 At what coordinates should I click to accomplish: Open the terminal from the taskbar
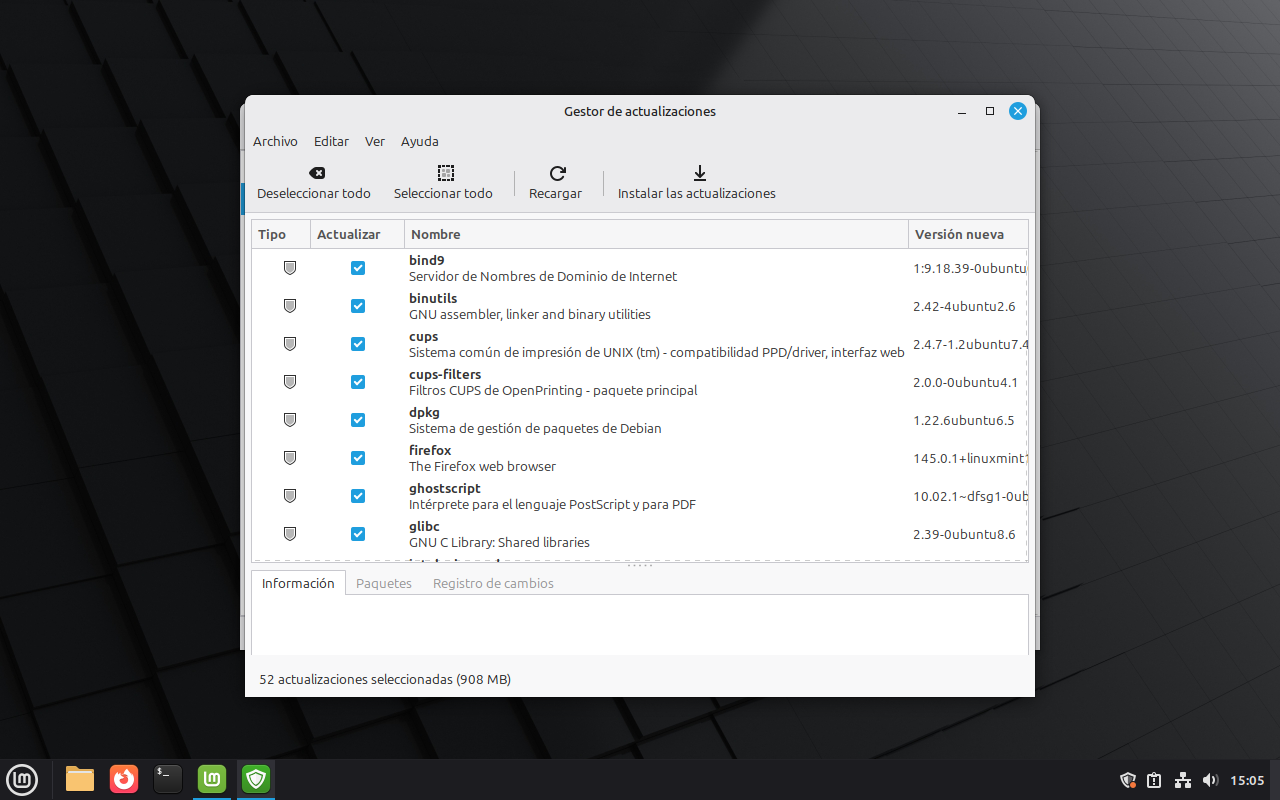point(168,778)
